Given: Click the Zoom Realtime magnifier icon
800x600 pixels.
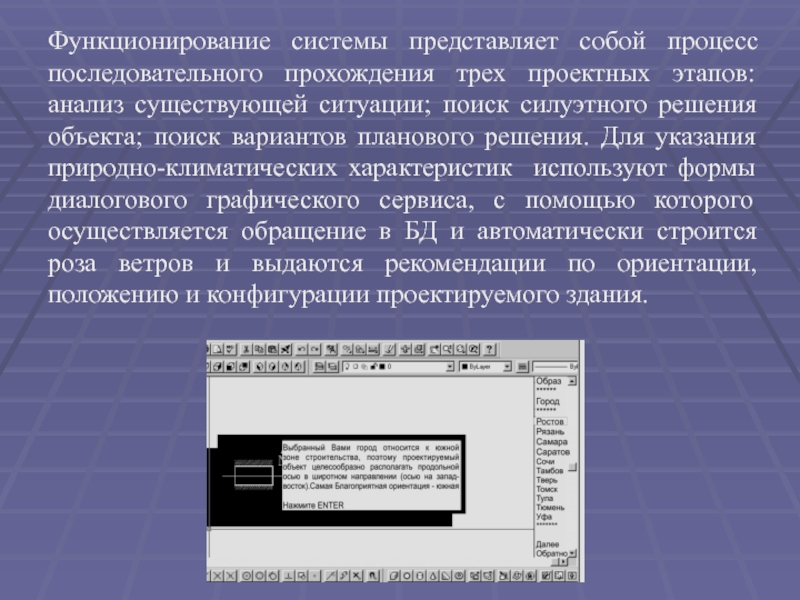Looking at the screenshot, I should [x=447, y=349].
